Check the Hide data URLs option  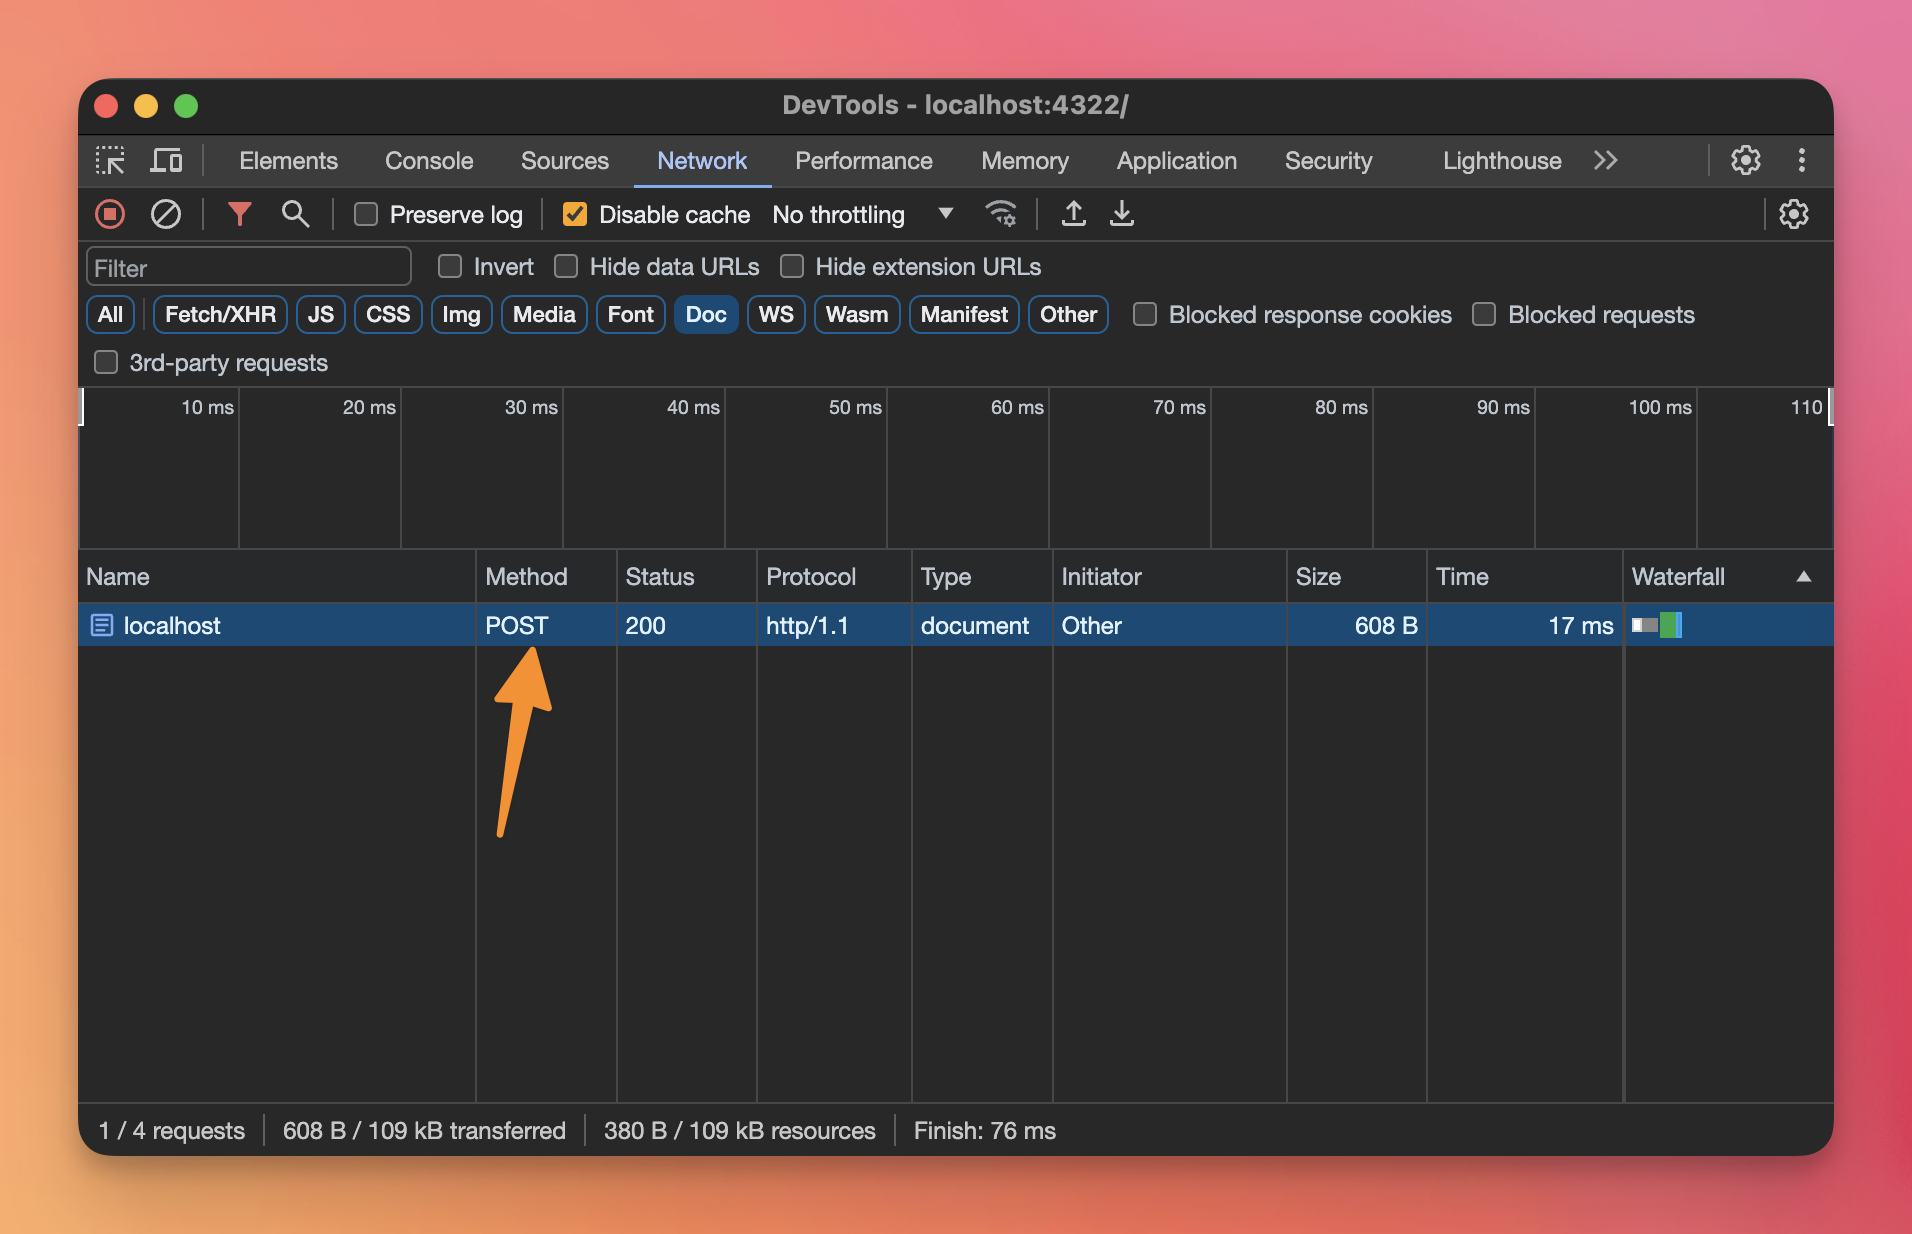pos(567,267)
